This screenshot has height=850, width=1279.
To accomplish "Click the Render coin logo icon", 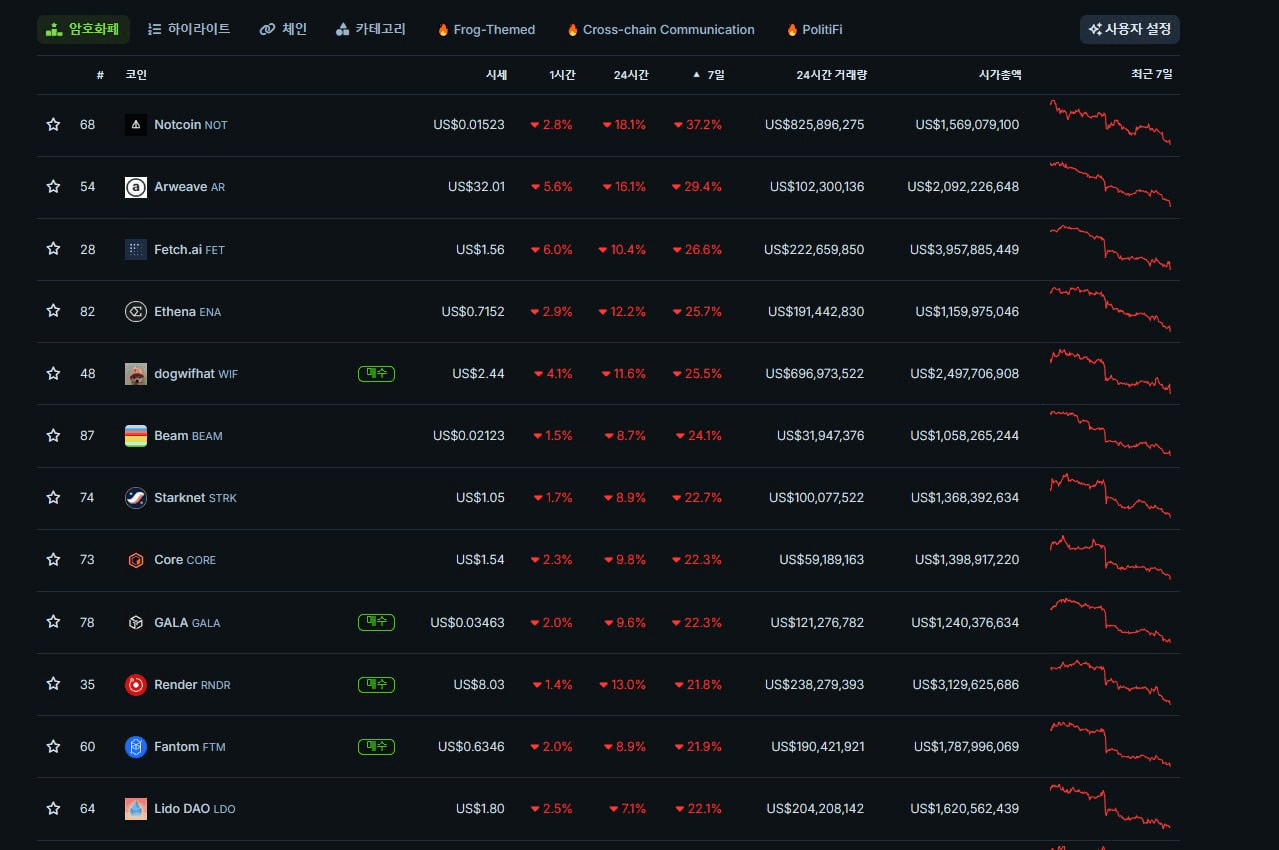I will click(136, 685).
